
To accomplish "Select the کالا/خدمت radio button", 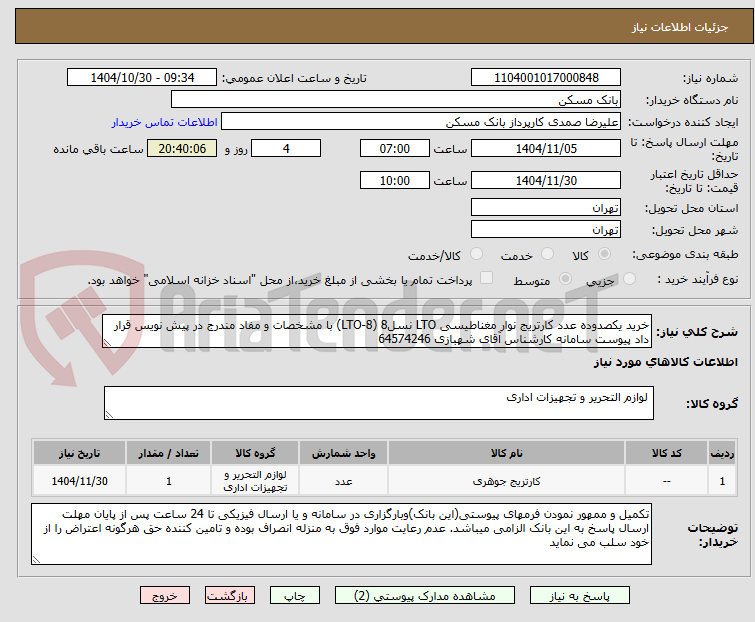I will (476, 254).
